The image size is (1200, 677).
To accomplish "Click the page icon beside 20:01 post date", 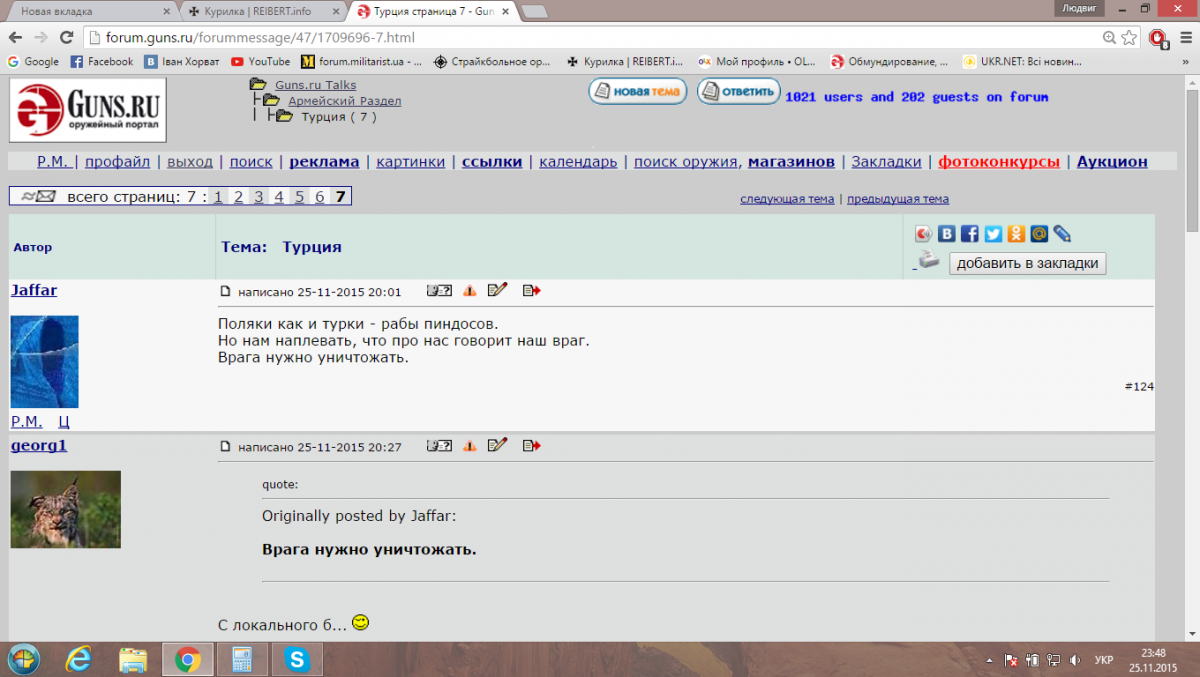I will 226,292.
